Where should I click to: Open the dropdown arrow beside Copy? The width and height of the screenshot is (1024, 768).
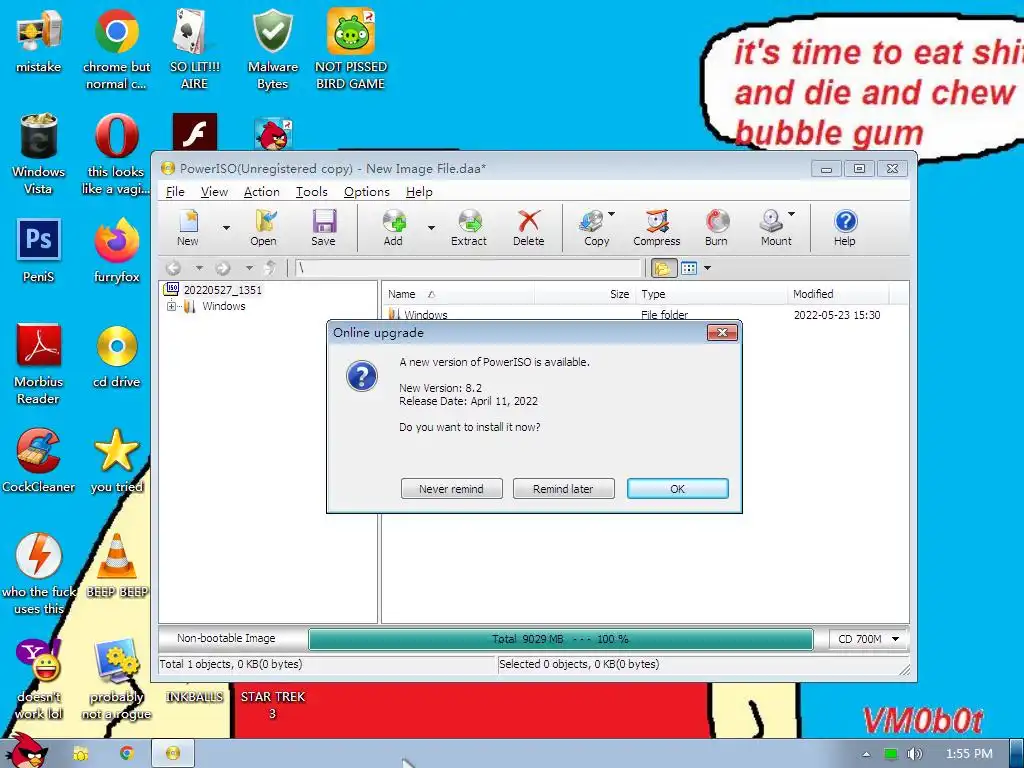(611, 214)
